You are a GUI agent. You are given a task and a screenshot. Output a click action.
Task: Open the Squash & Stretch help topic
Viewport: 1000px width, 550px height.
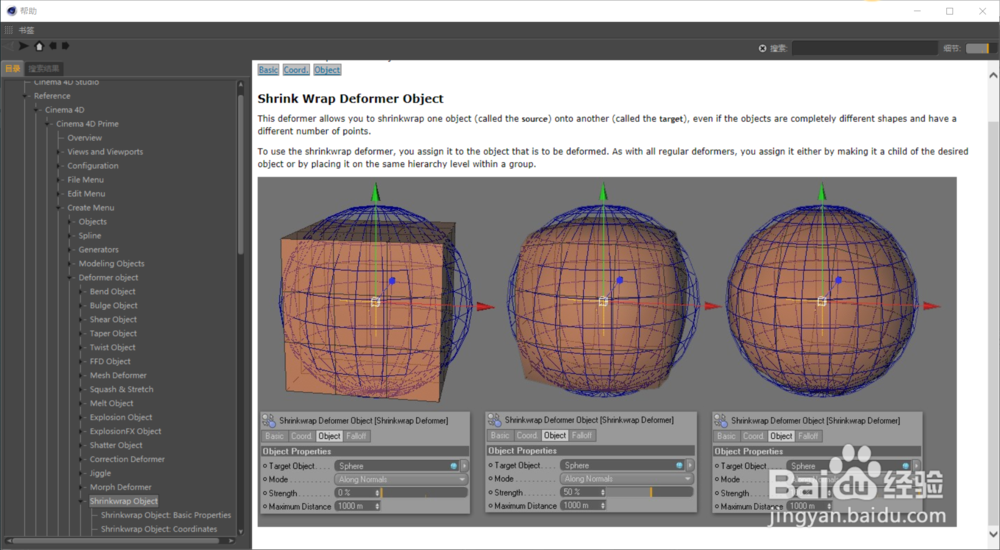click(x=121, y=389)
